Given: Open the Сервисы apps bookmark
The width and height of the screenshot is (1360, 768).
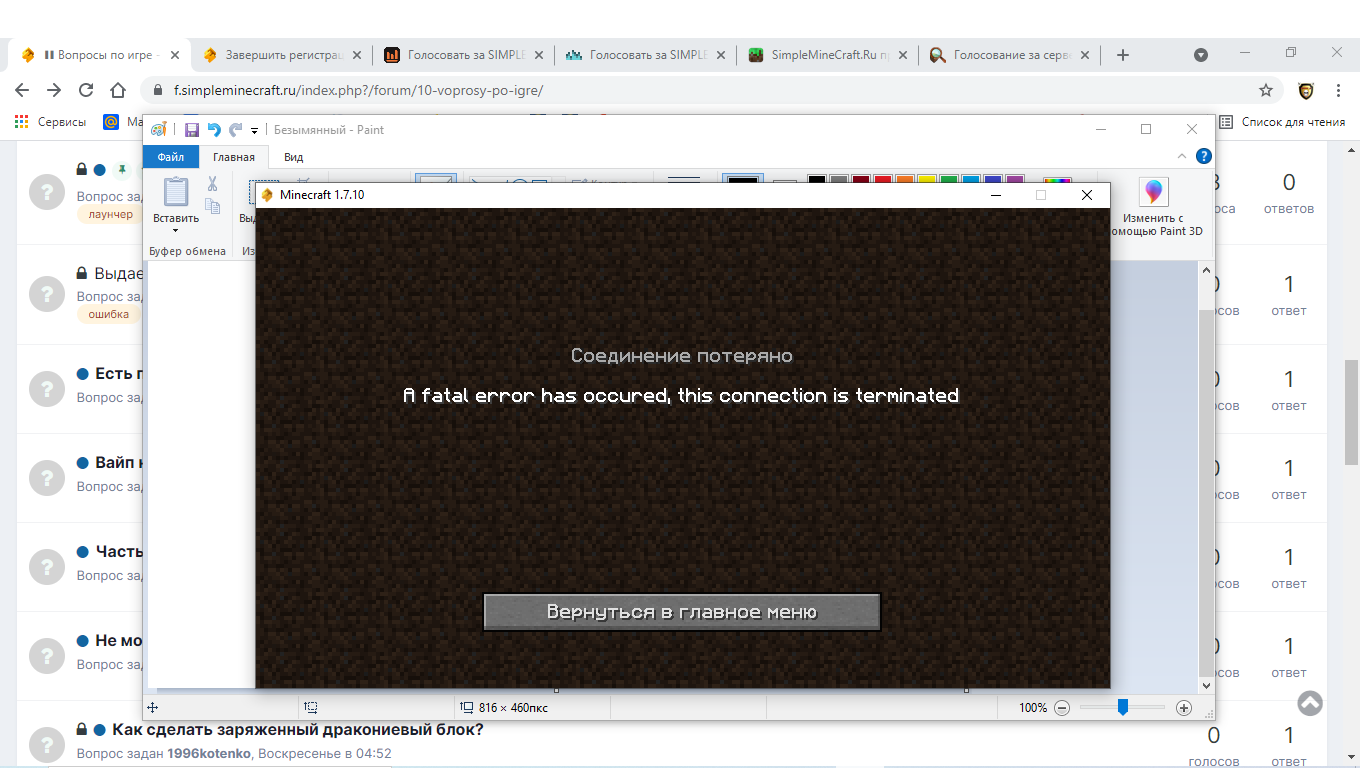Looking at the screenshot, I should pyautogui.click(x=50, y=122).
